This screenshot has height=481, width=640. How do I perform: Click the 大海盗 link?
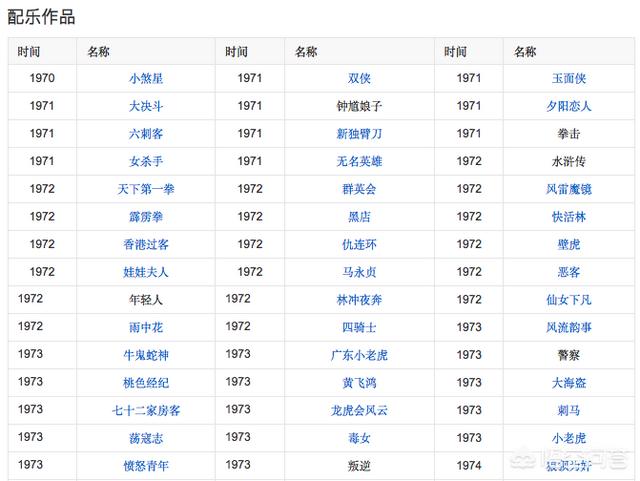(569, 383)
